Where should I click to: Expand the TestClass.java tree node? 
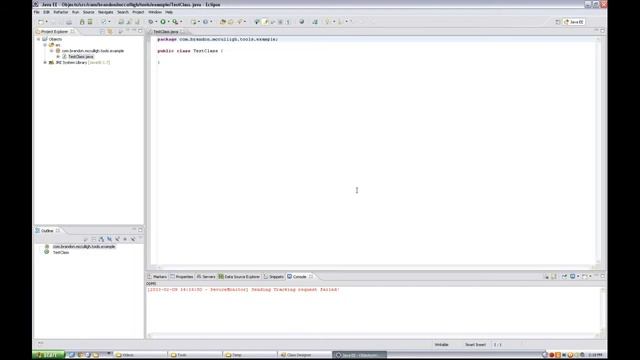(58, 57)
